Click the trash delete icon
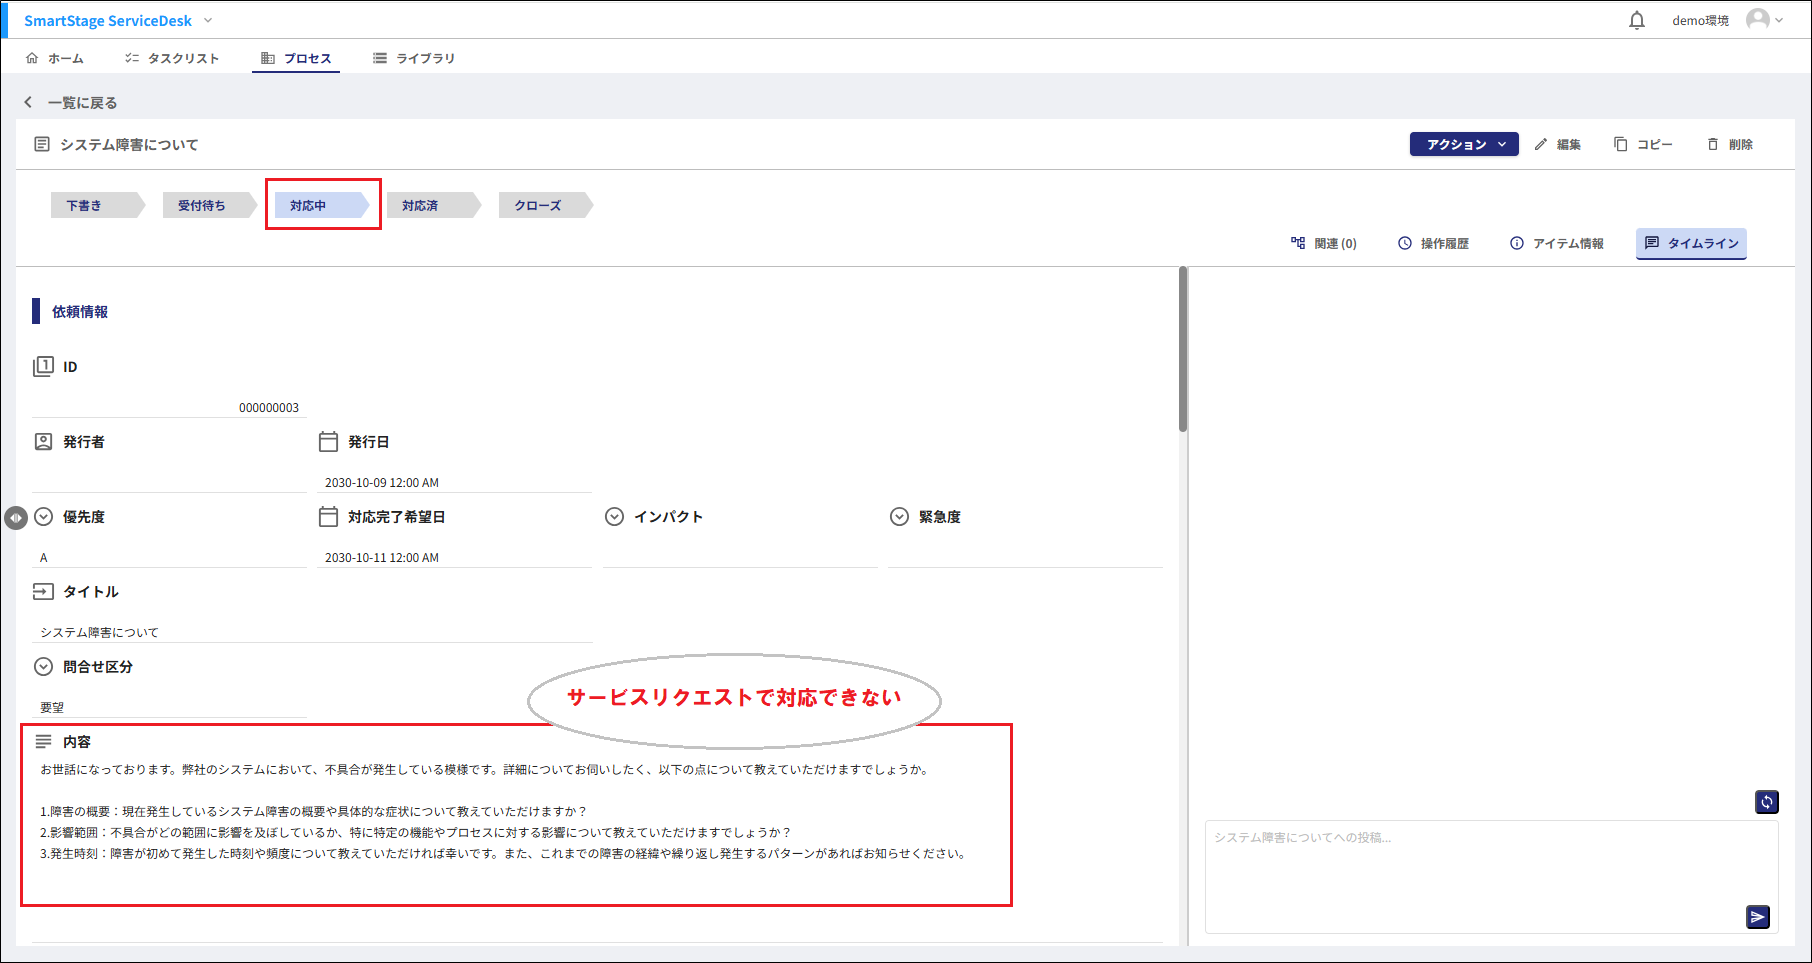The height and width of the screenshot is (963, 1812). 1713,145
